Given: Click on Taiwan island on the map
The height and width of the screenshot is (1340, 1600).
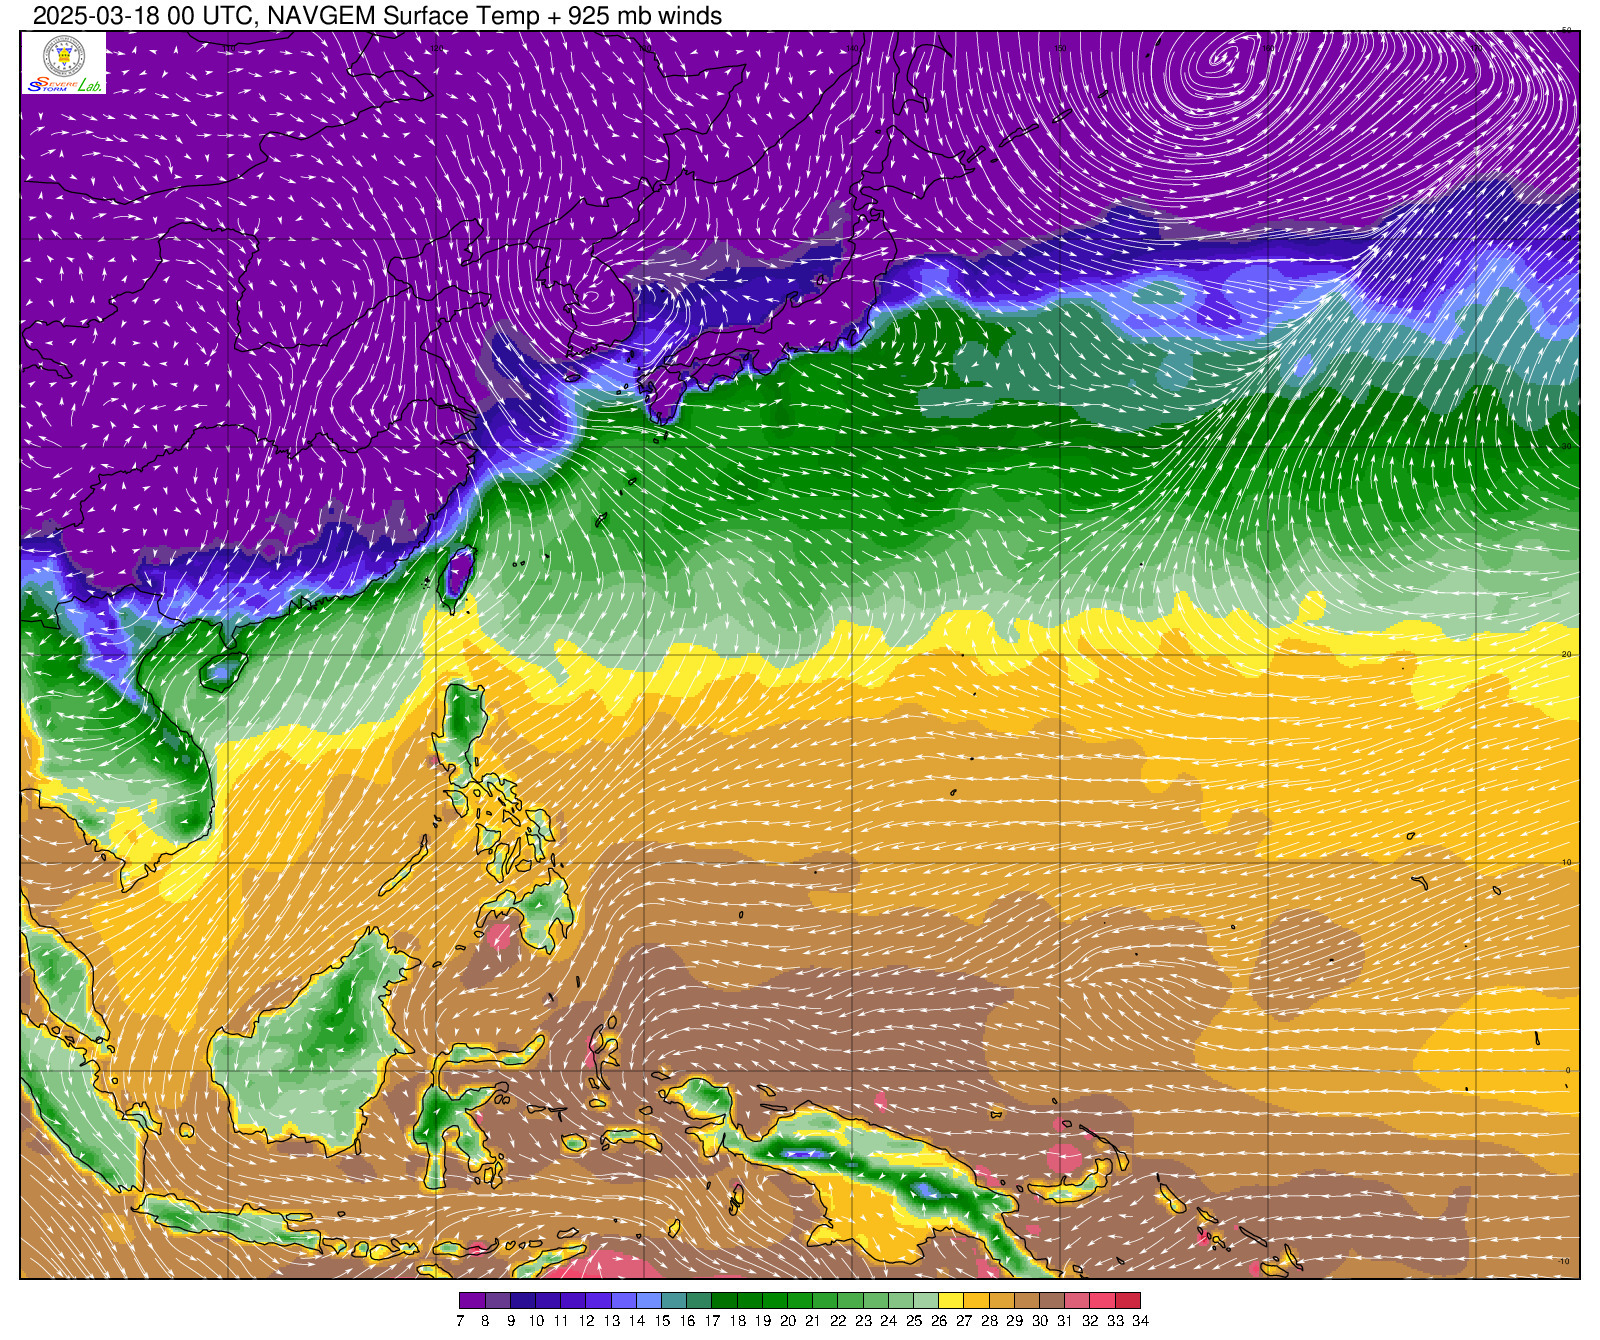Looking at the screenshot, I should (458, 575).
